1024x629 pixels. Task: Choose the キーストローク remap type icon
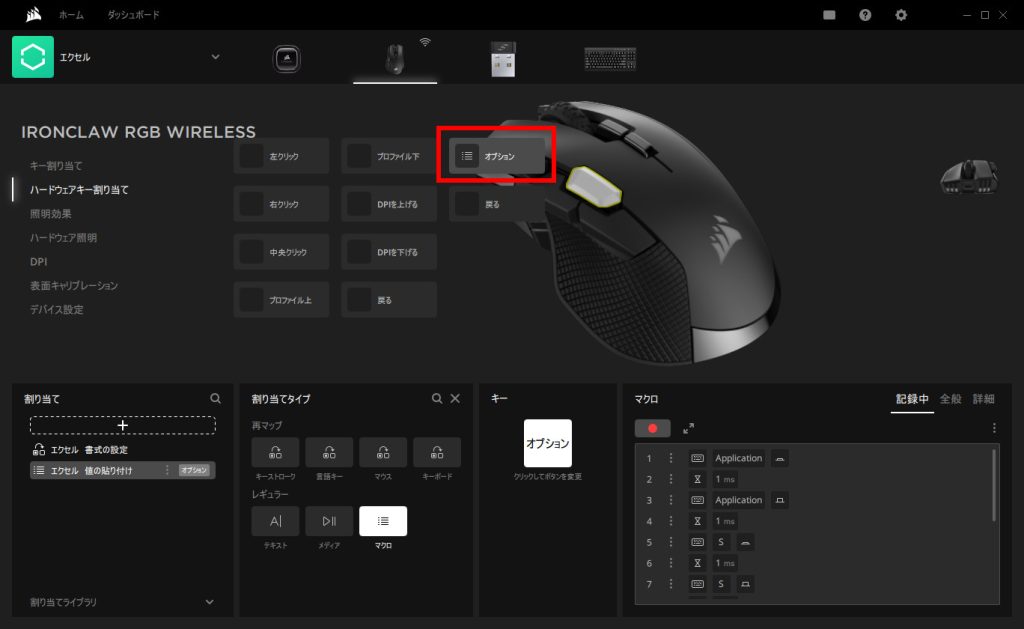(276, 452)
